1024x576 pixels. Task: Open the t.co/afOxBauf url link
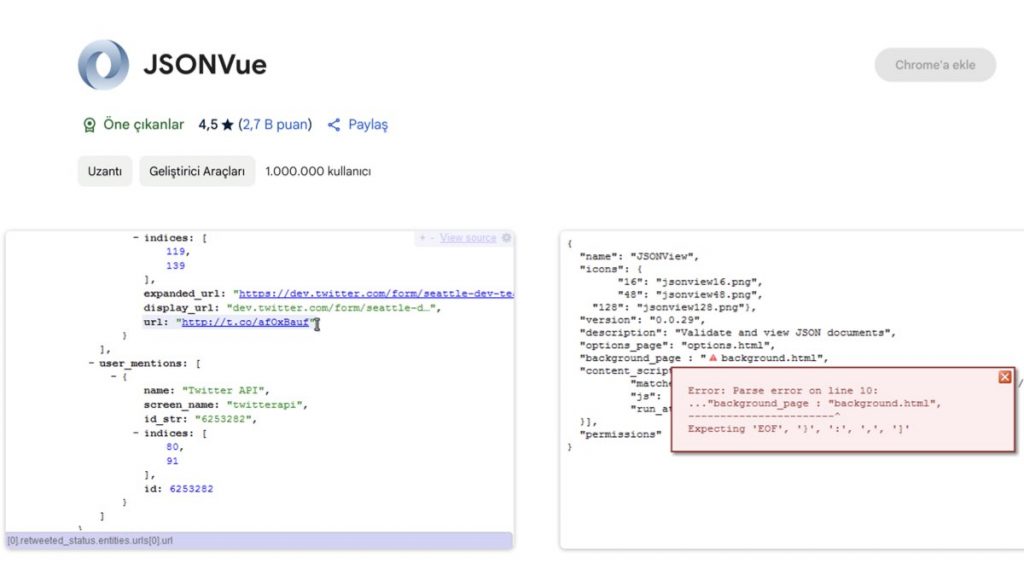pos(245,322)
